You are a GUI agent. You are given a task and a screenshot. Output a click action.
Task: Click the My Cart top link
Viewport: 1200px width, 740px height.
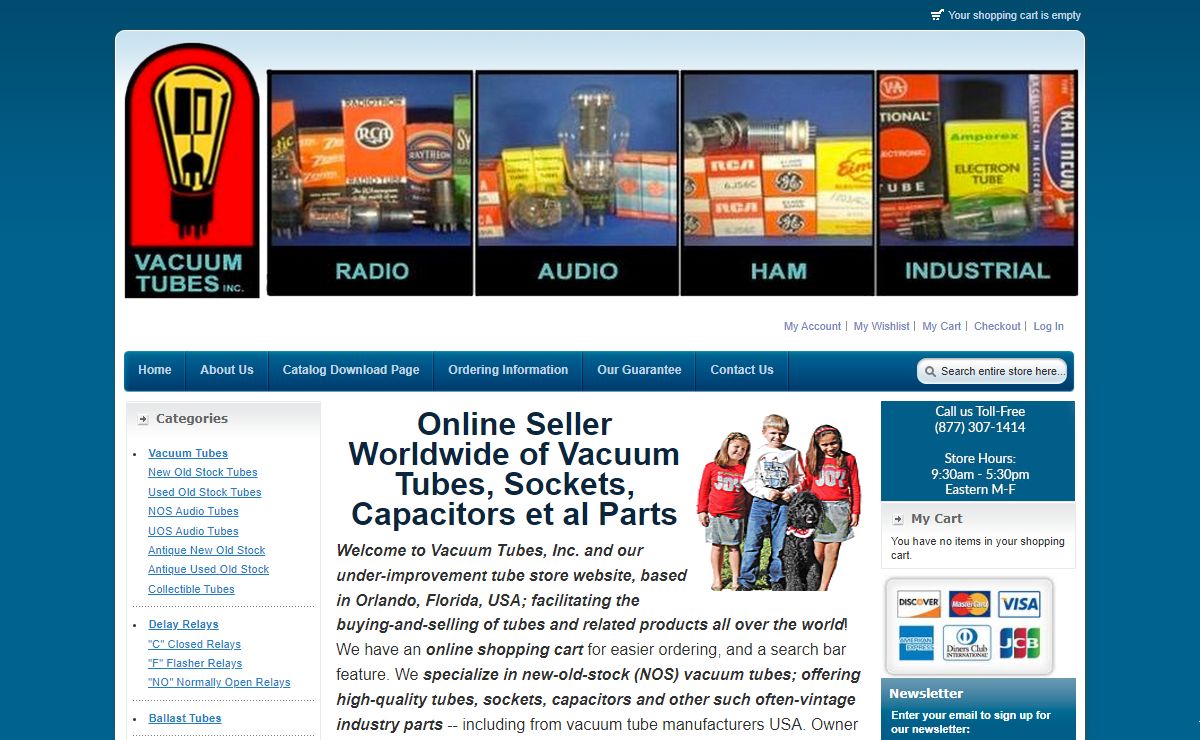[941, 326]
